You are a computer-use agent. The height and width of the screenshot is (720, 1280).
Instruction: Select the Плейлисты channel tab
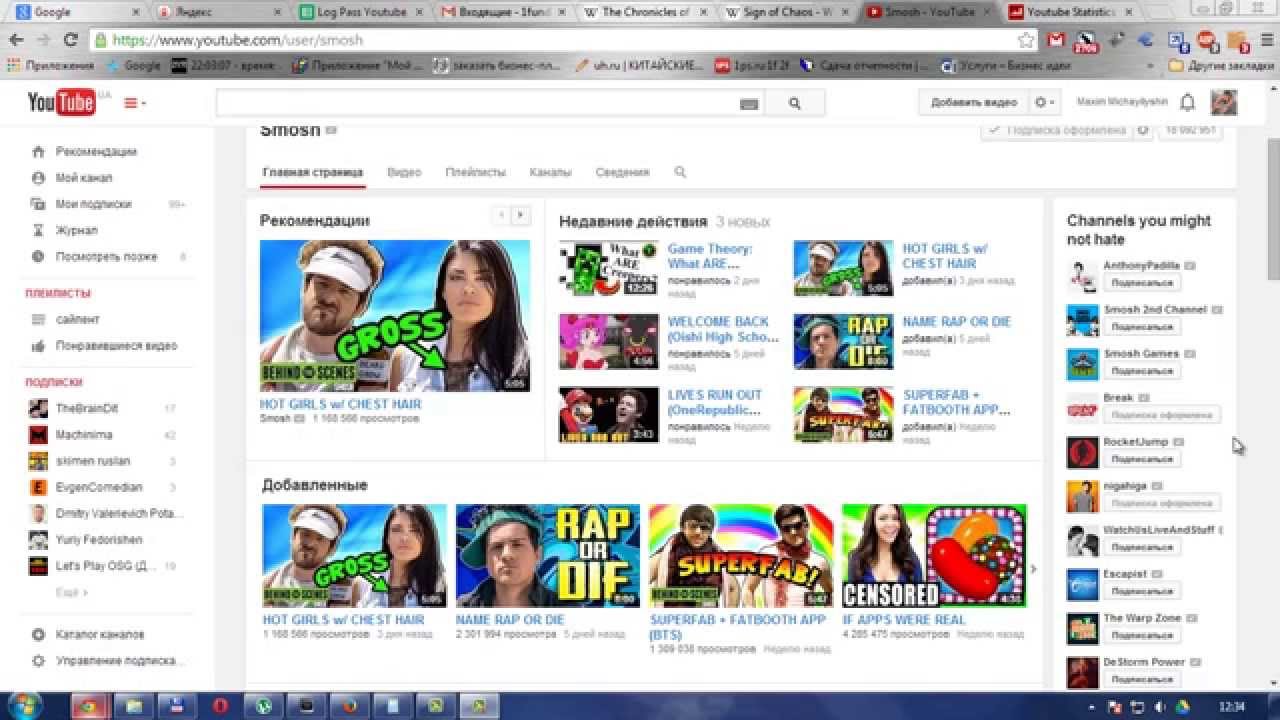pyautogui.click(x=475, y=172)
